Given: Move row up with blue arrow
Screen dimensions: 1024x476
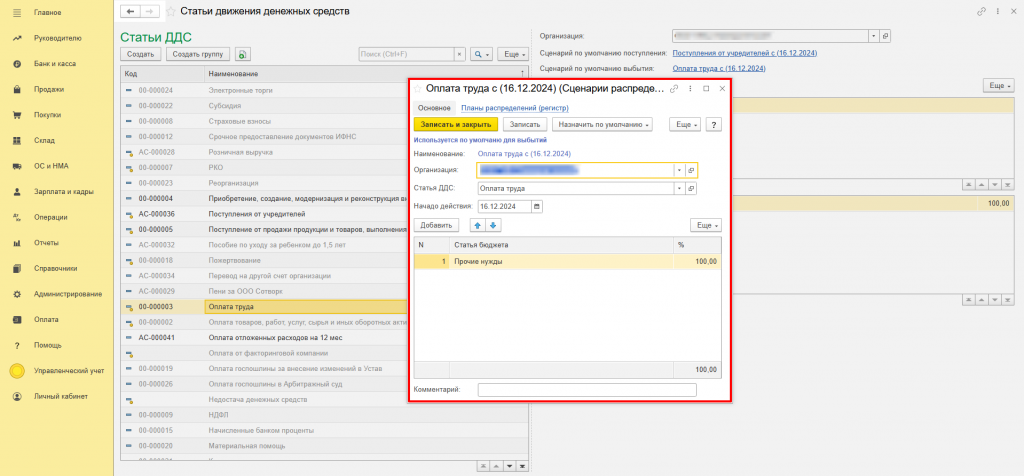Looking at the screenshot, I should [x=477, y=225].
